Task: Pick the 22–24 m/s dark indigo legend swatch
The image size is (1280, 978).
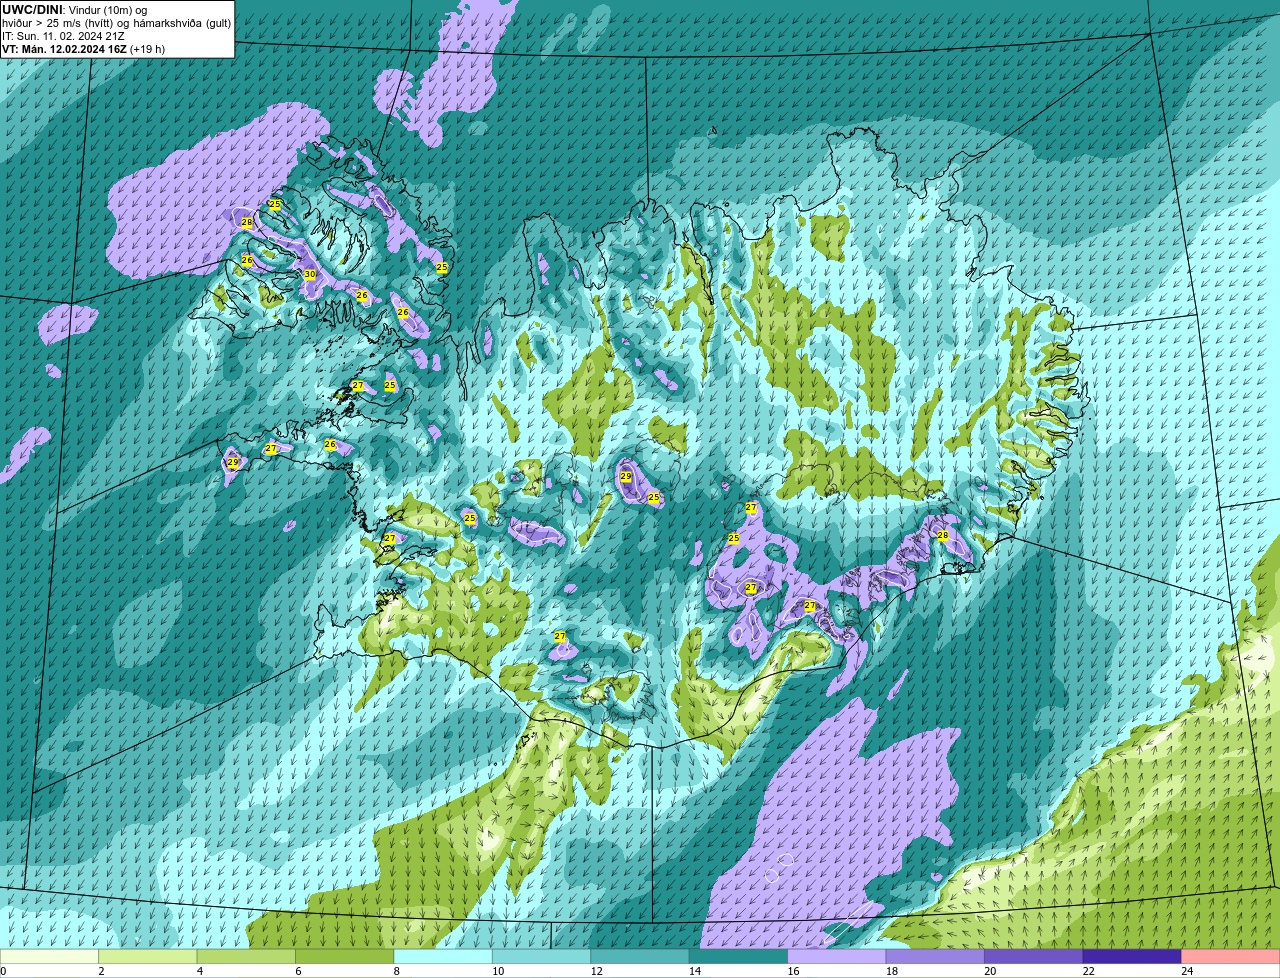Action: tap(1131, 956)
